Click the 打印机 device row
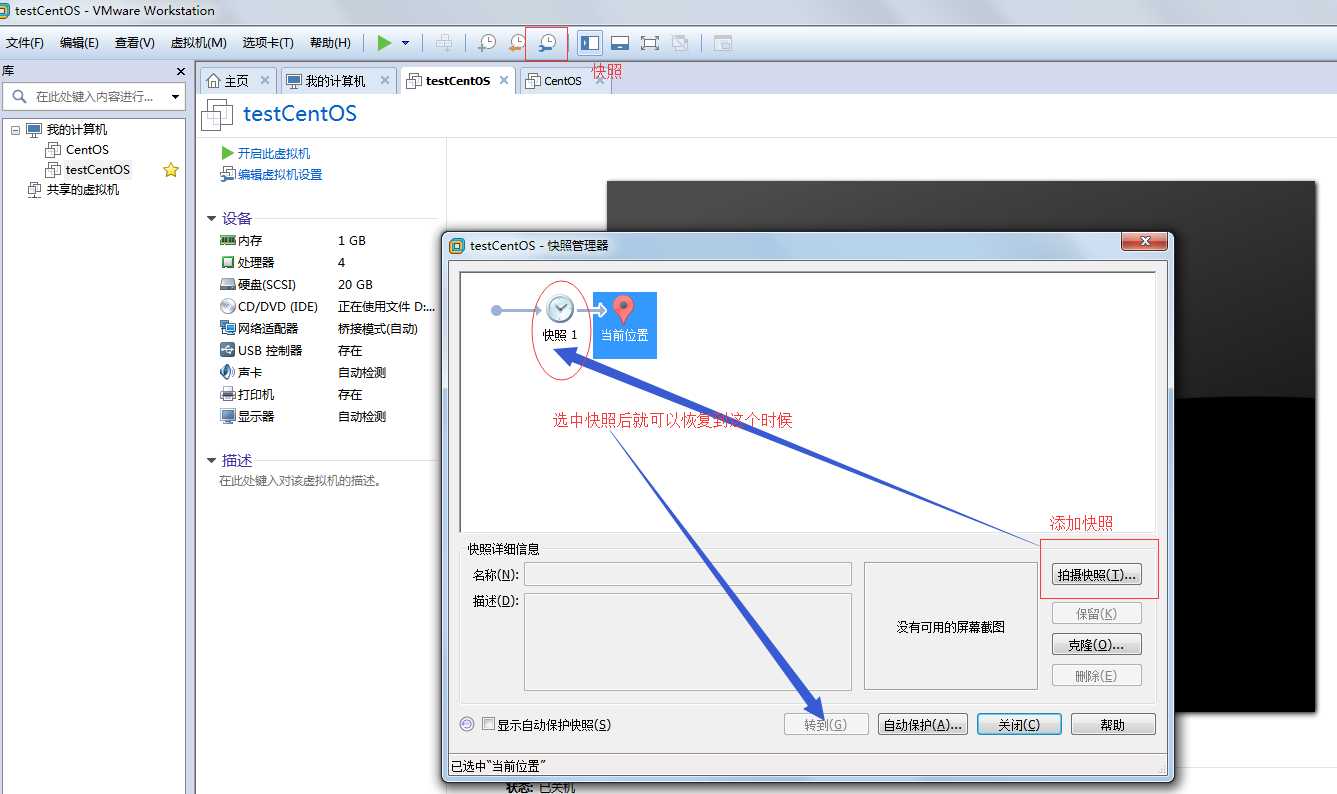Screen dimensions: 1337x794 tap(328, 395)
